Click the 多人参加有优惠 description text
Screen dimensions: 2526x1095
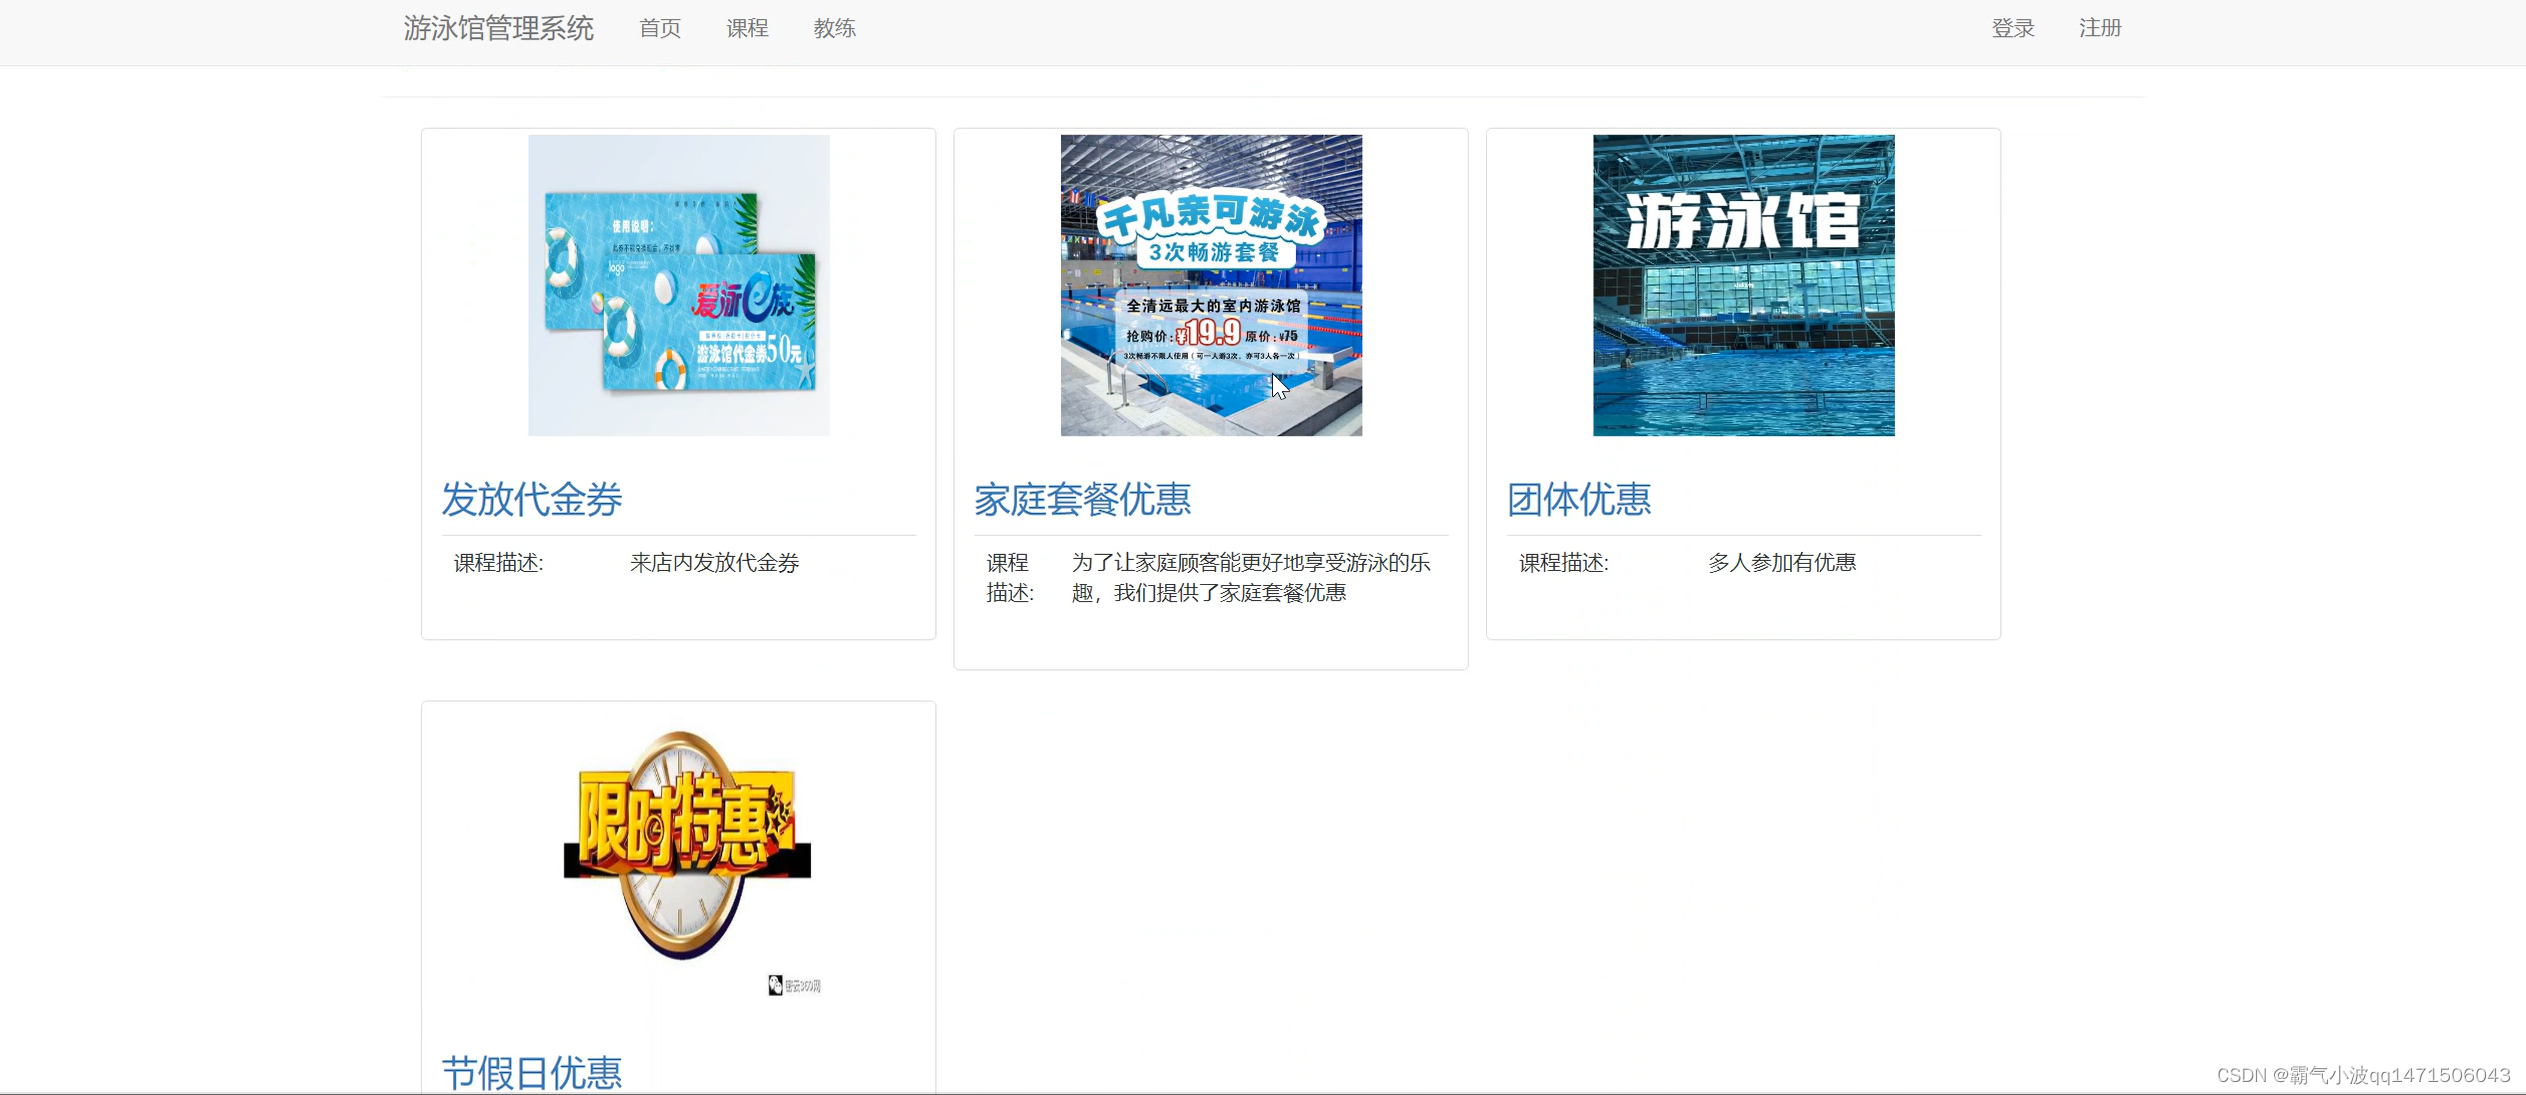click(1781, 563)
